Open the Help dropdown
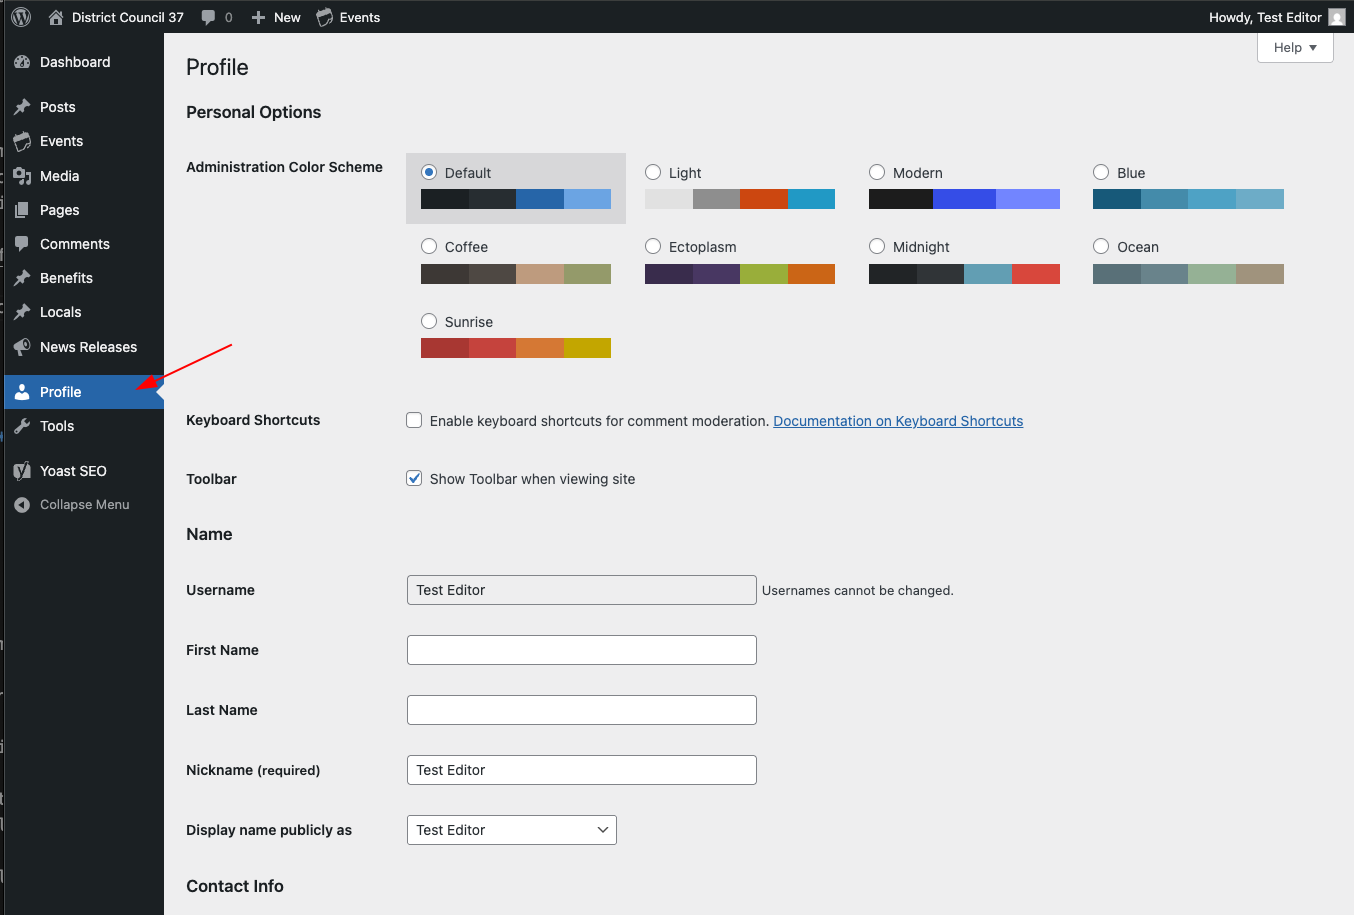The height and width of the screenshot is (915, 1354). click(x=1293, y=47)
